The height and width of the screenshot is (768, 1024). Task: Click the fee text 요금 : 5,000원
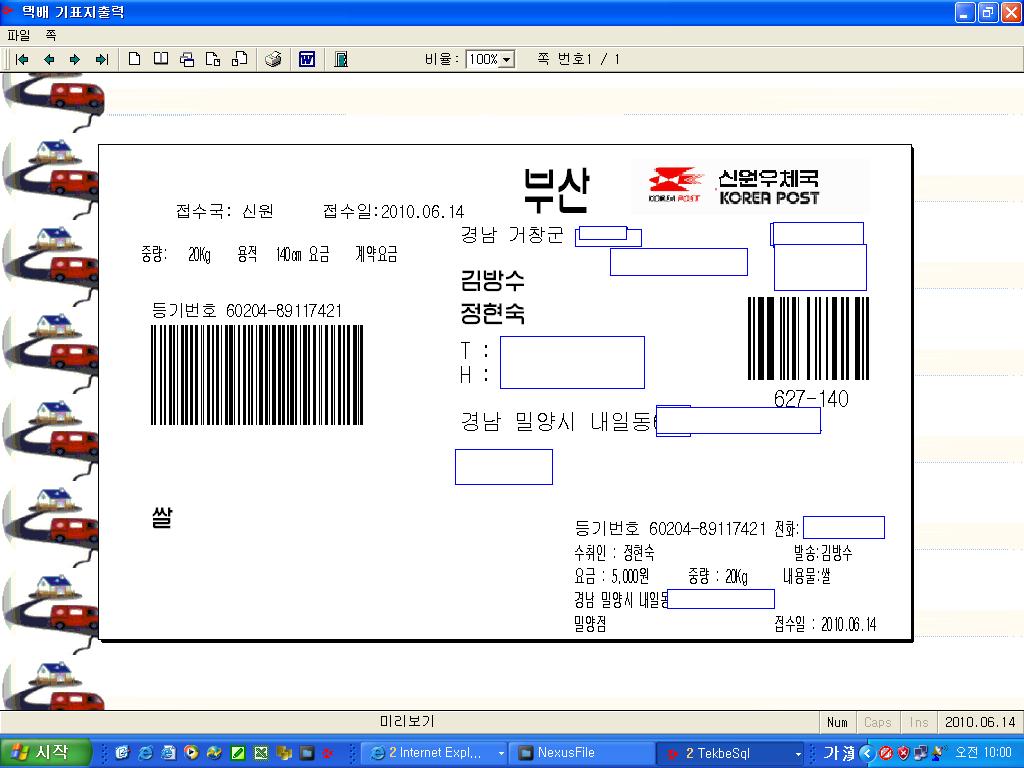(611, 576)
